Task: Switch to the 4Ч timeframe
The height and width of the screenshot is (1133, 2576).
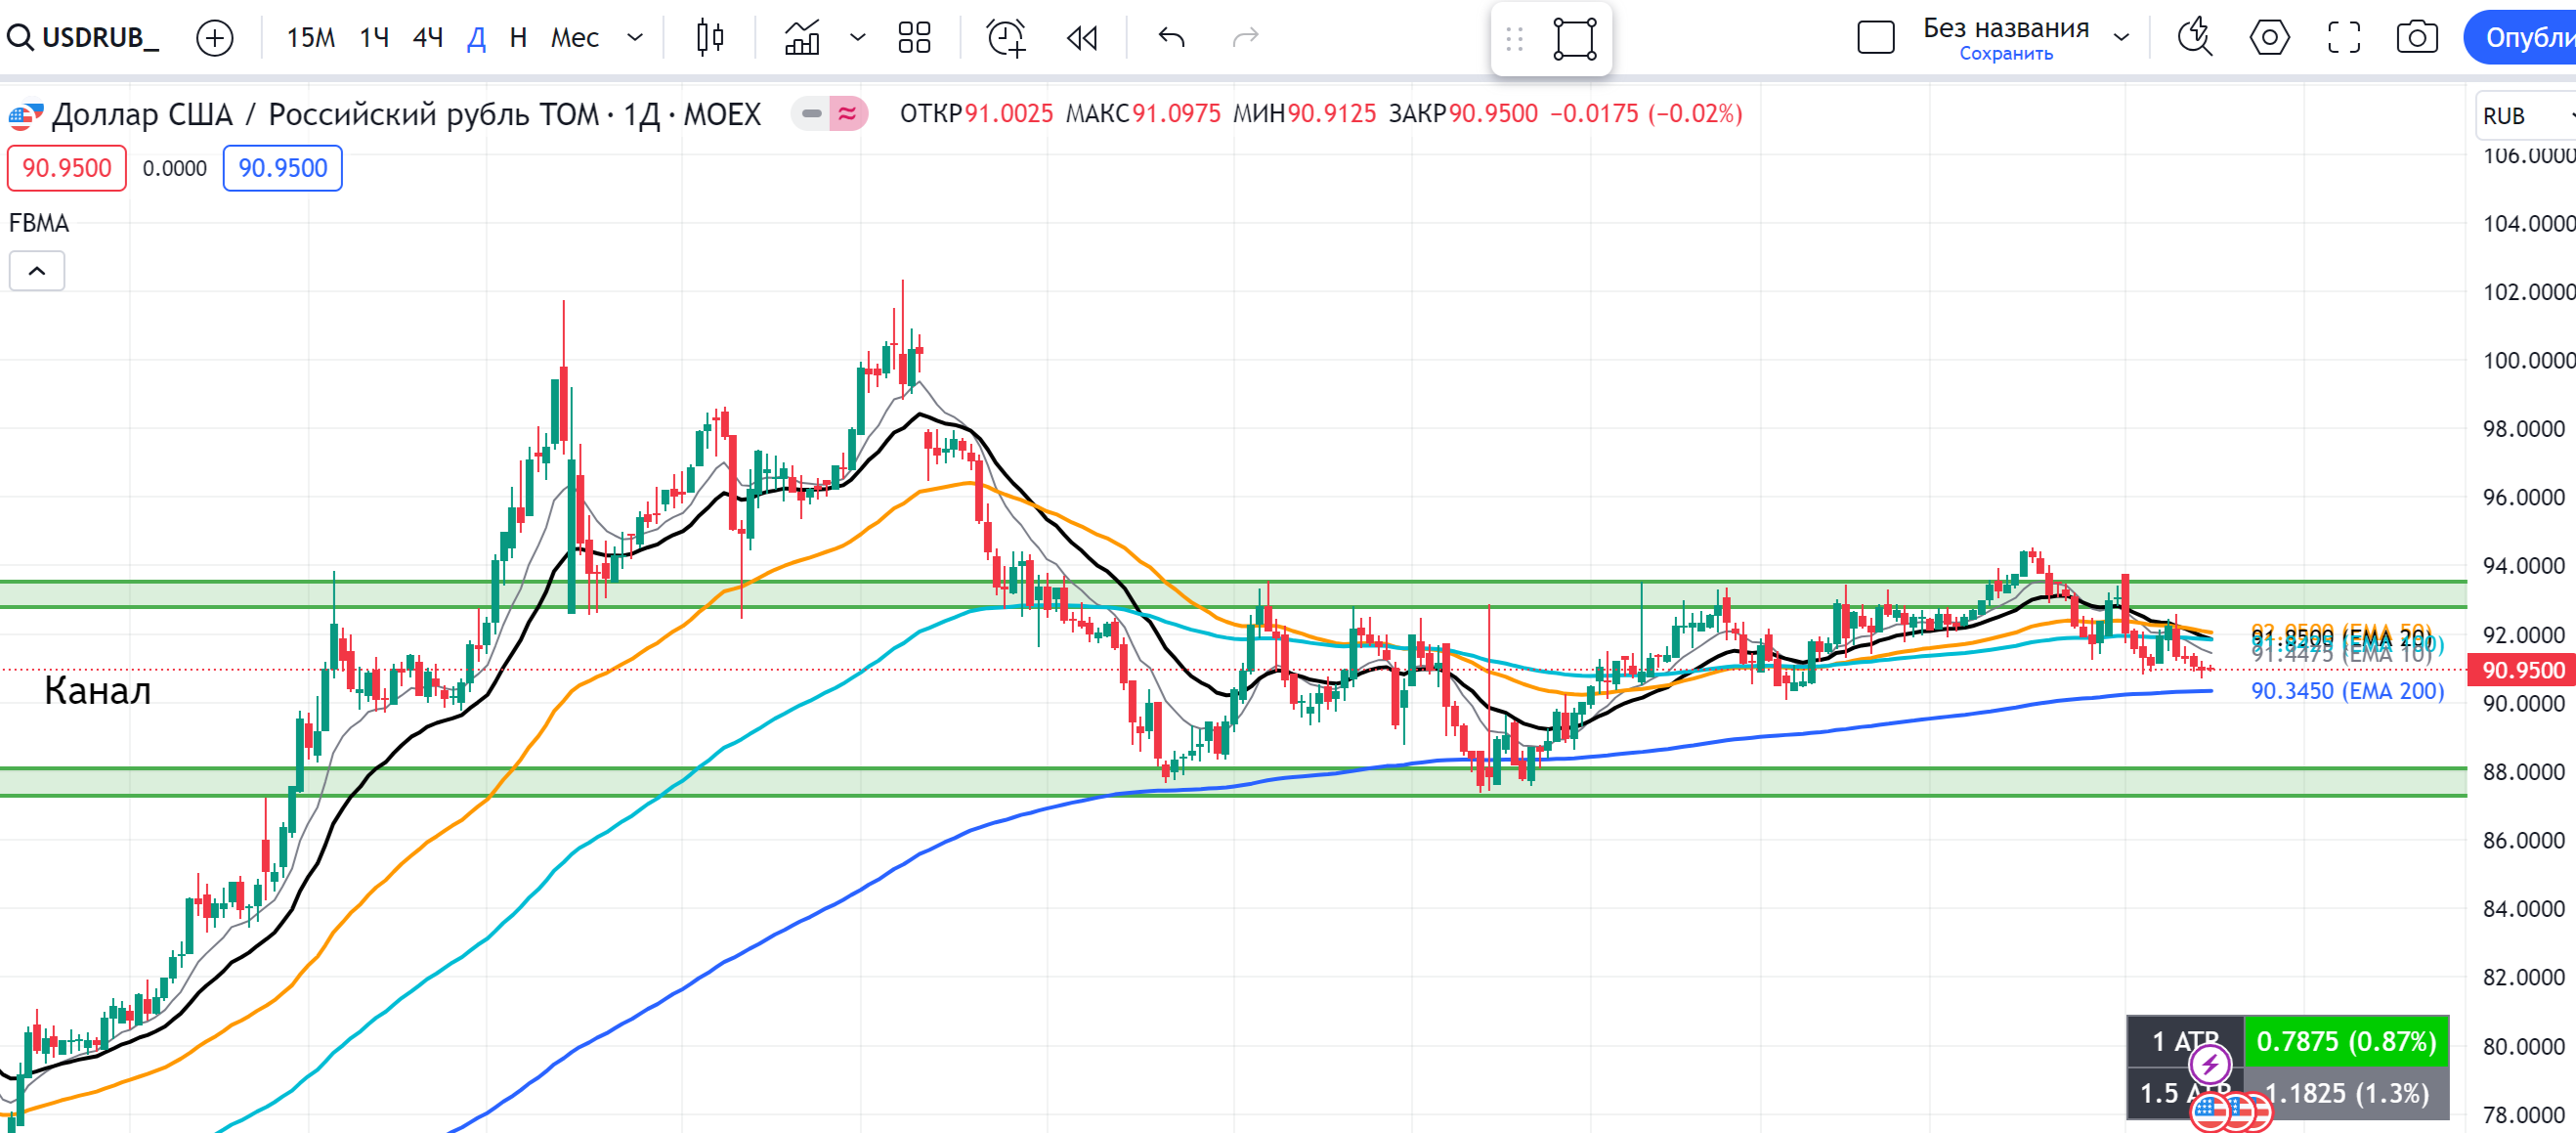Action: 428,38
